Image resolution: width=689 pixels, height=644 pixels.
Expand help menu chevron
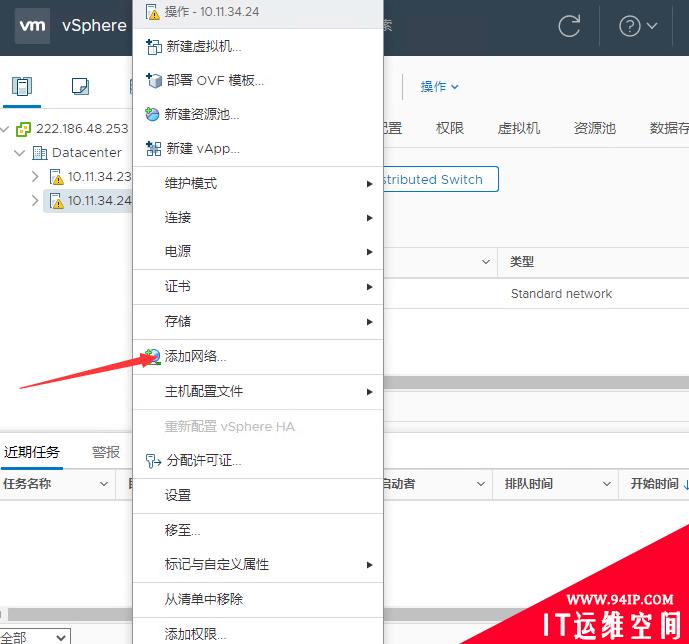pos(652,26)
